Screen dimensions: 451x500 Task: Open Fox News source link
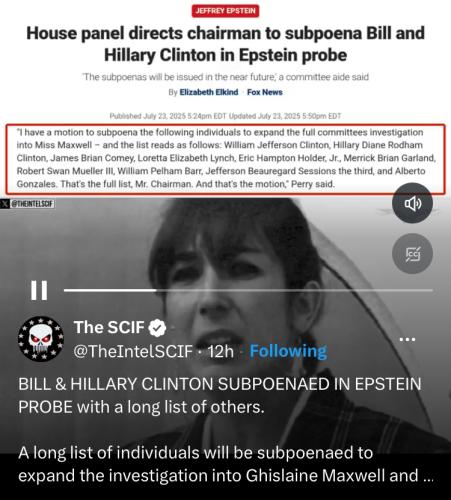click(265, 92)
